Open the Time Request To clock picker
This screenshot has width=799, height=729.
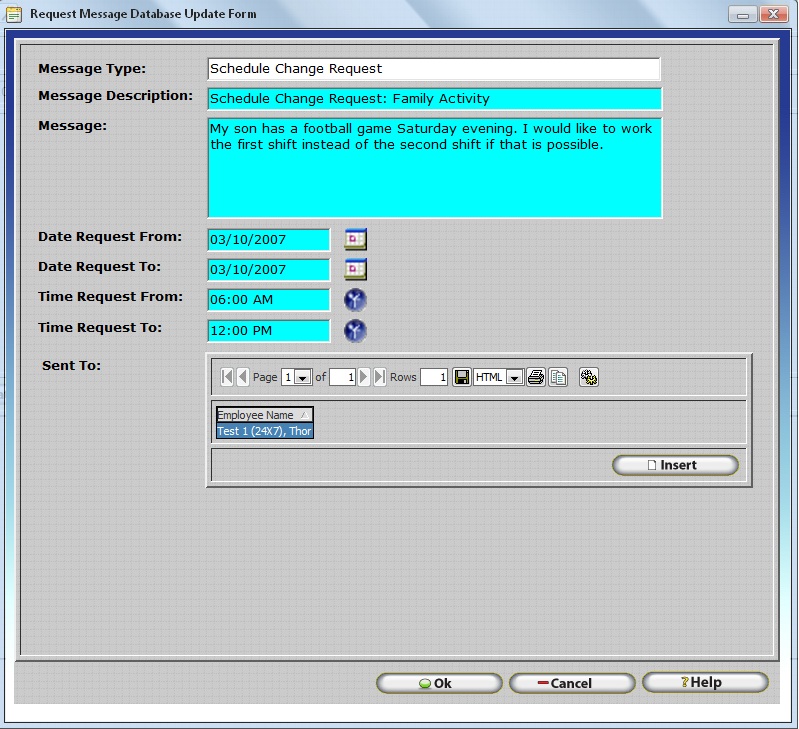click(355, 331)
